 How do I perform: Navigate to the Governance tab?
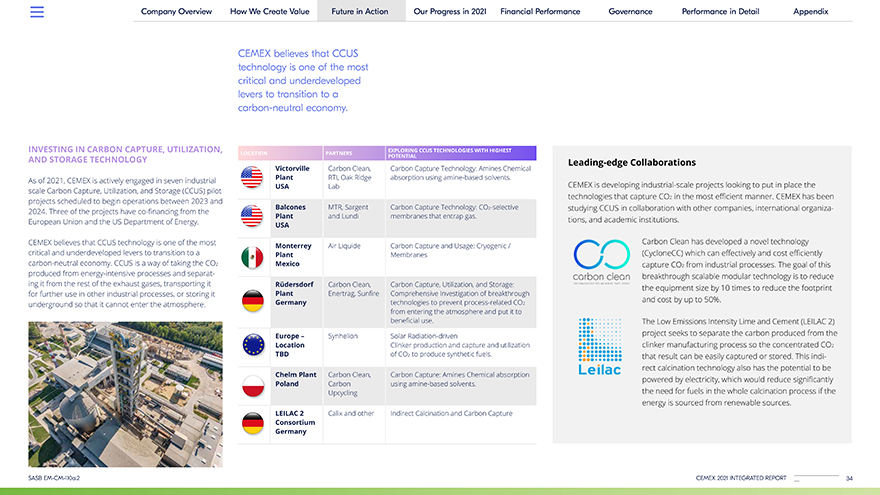[630, 12]
